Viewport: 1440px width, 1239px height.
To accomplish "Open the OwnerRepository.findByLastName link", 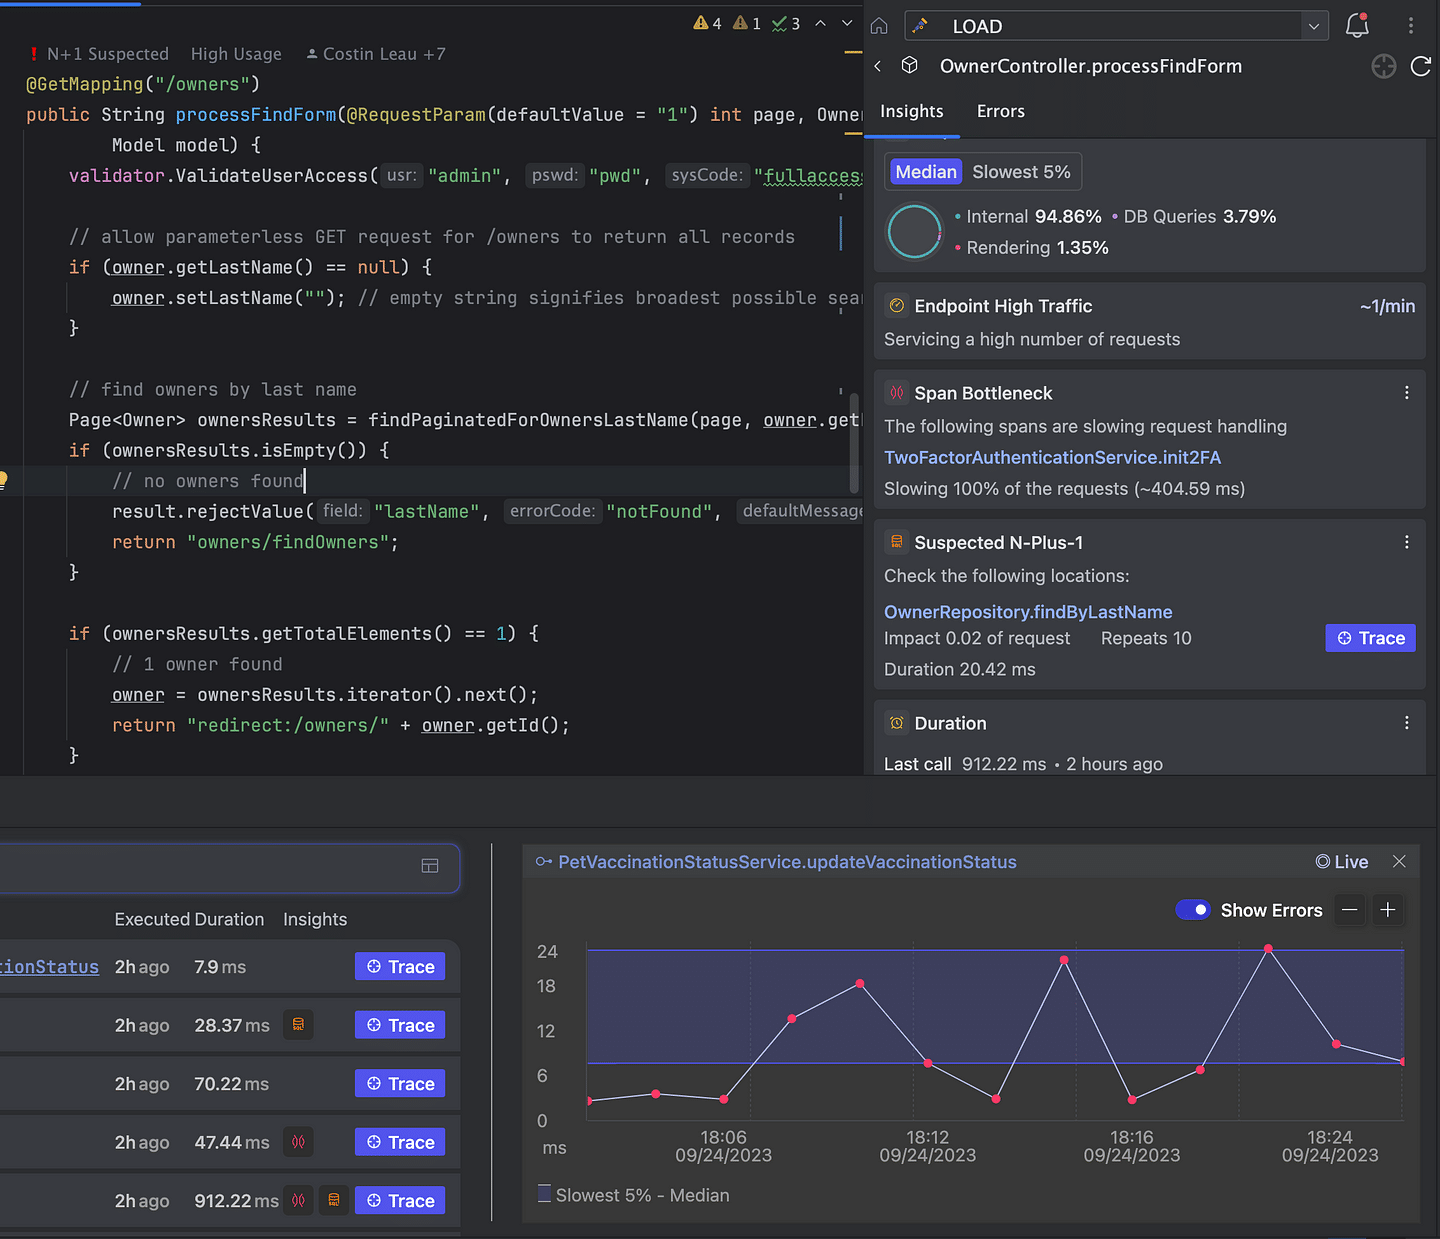I will (1028, 612).
